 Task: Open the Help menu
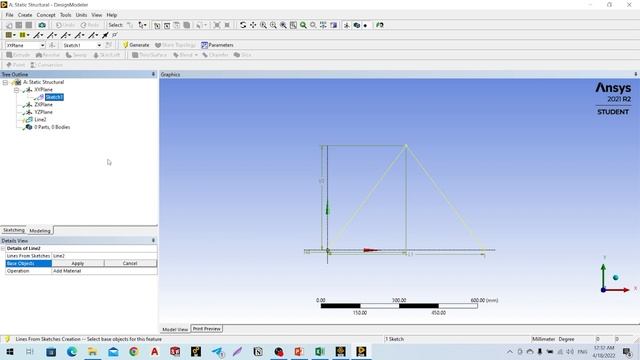[x=112, y=15]
